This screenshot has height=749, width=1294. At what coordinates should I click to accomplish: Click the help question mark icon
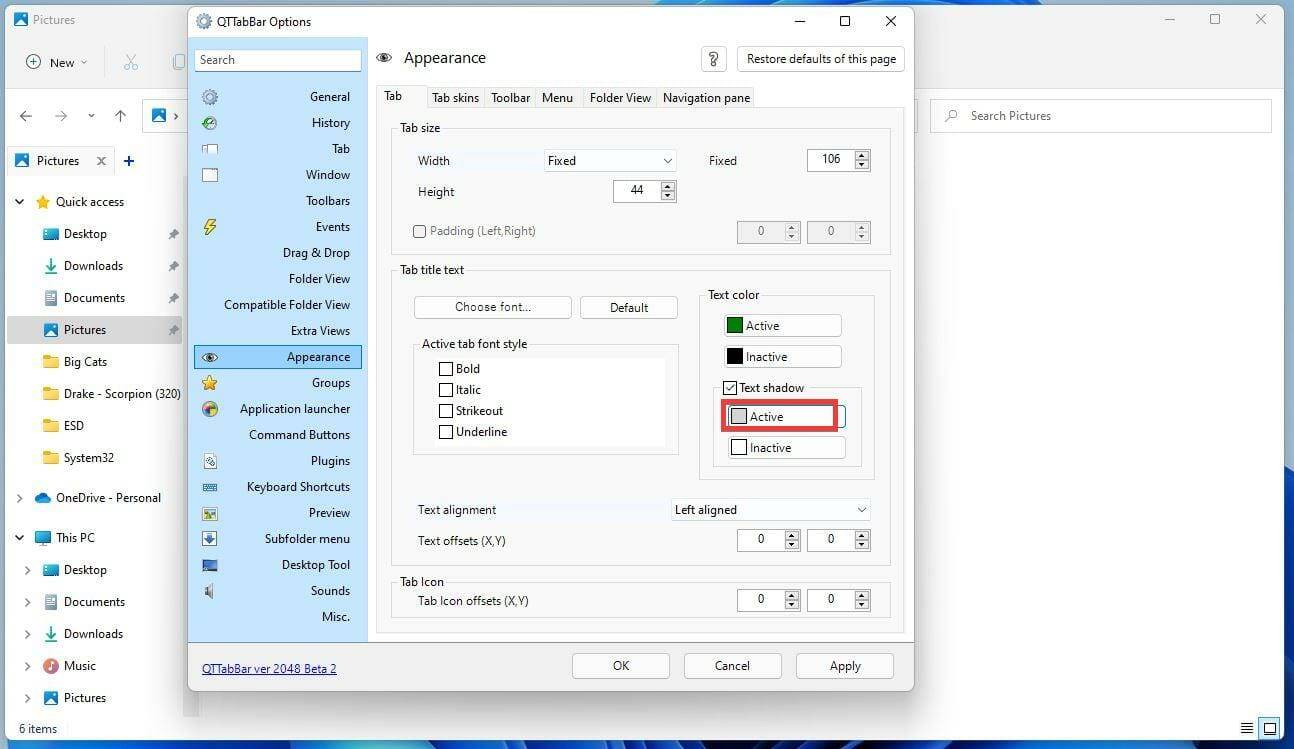pyautogui.click(x=713, y=59)
